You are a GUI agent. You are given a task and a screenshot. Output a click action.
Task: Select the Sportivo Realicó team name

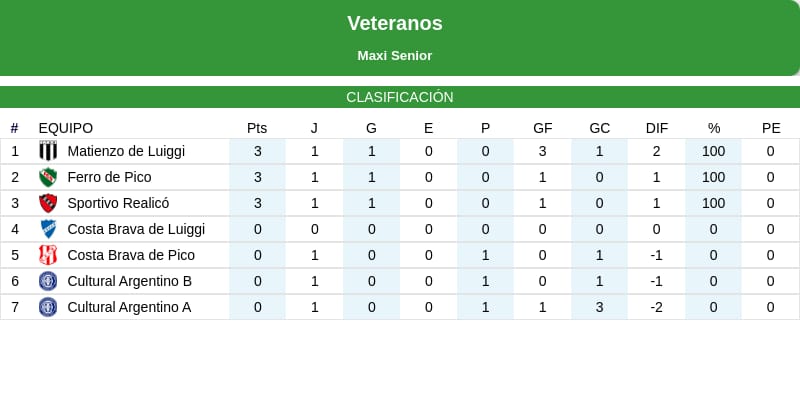118,203
